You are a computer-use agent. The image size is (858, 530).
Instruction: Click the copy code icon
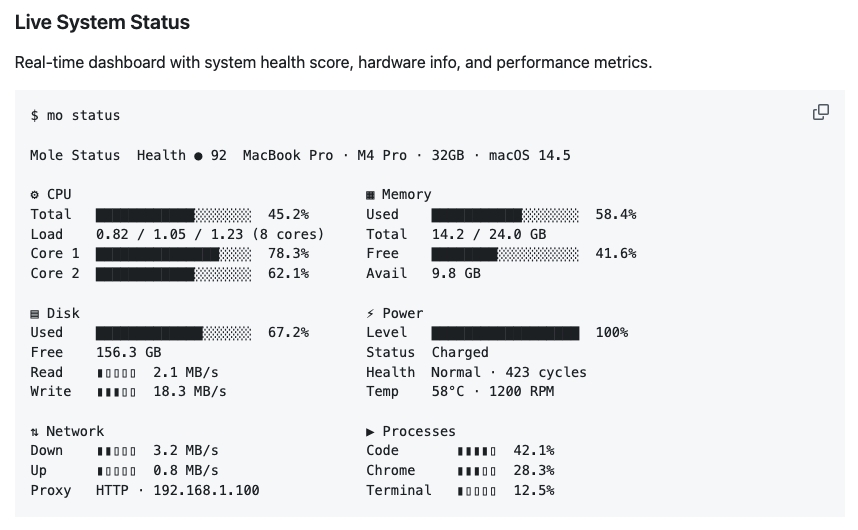click(820, 112)
